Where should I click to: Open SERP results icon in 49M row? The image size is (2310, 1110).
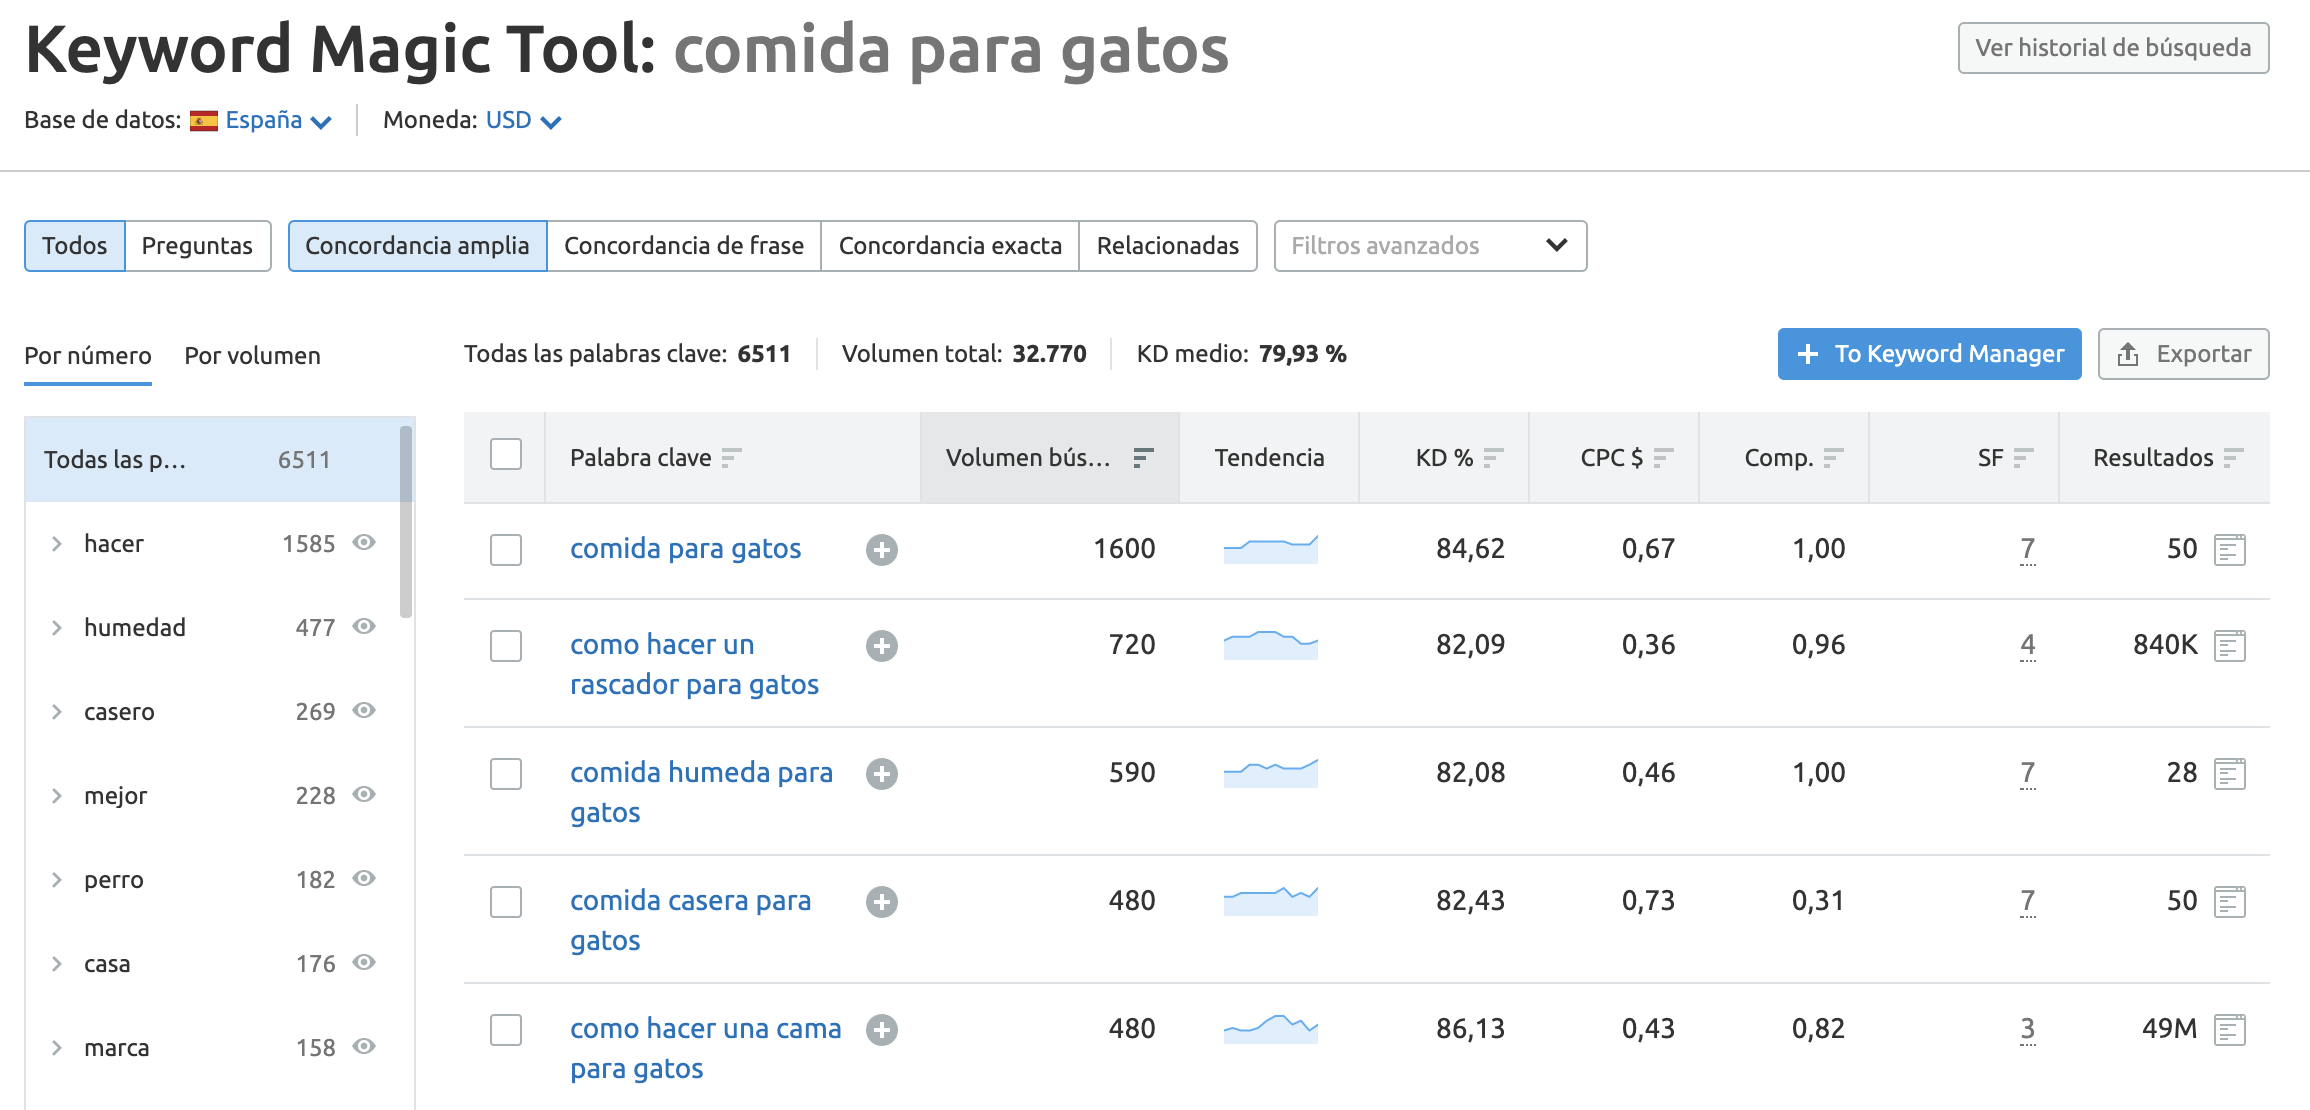(x=2230, y=1030)
